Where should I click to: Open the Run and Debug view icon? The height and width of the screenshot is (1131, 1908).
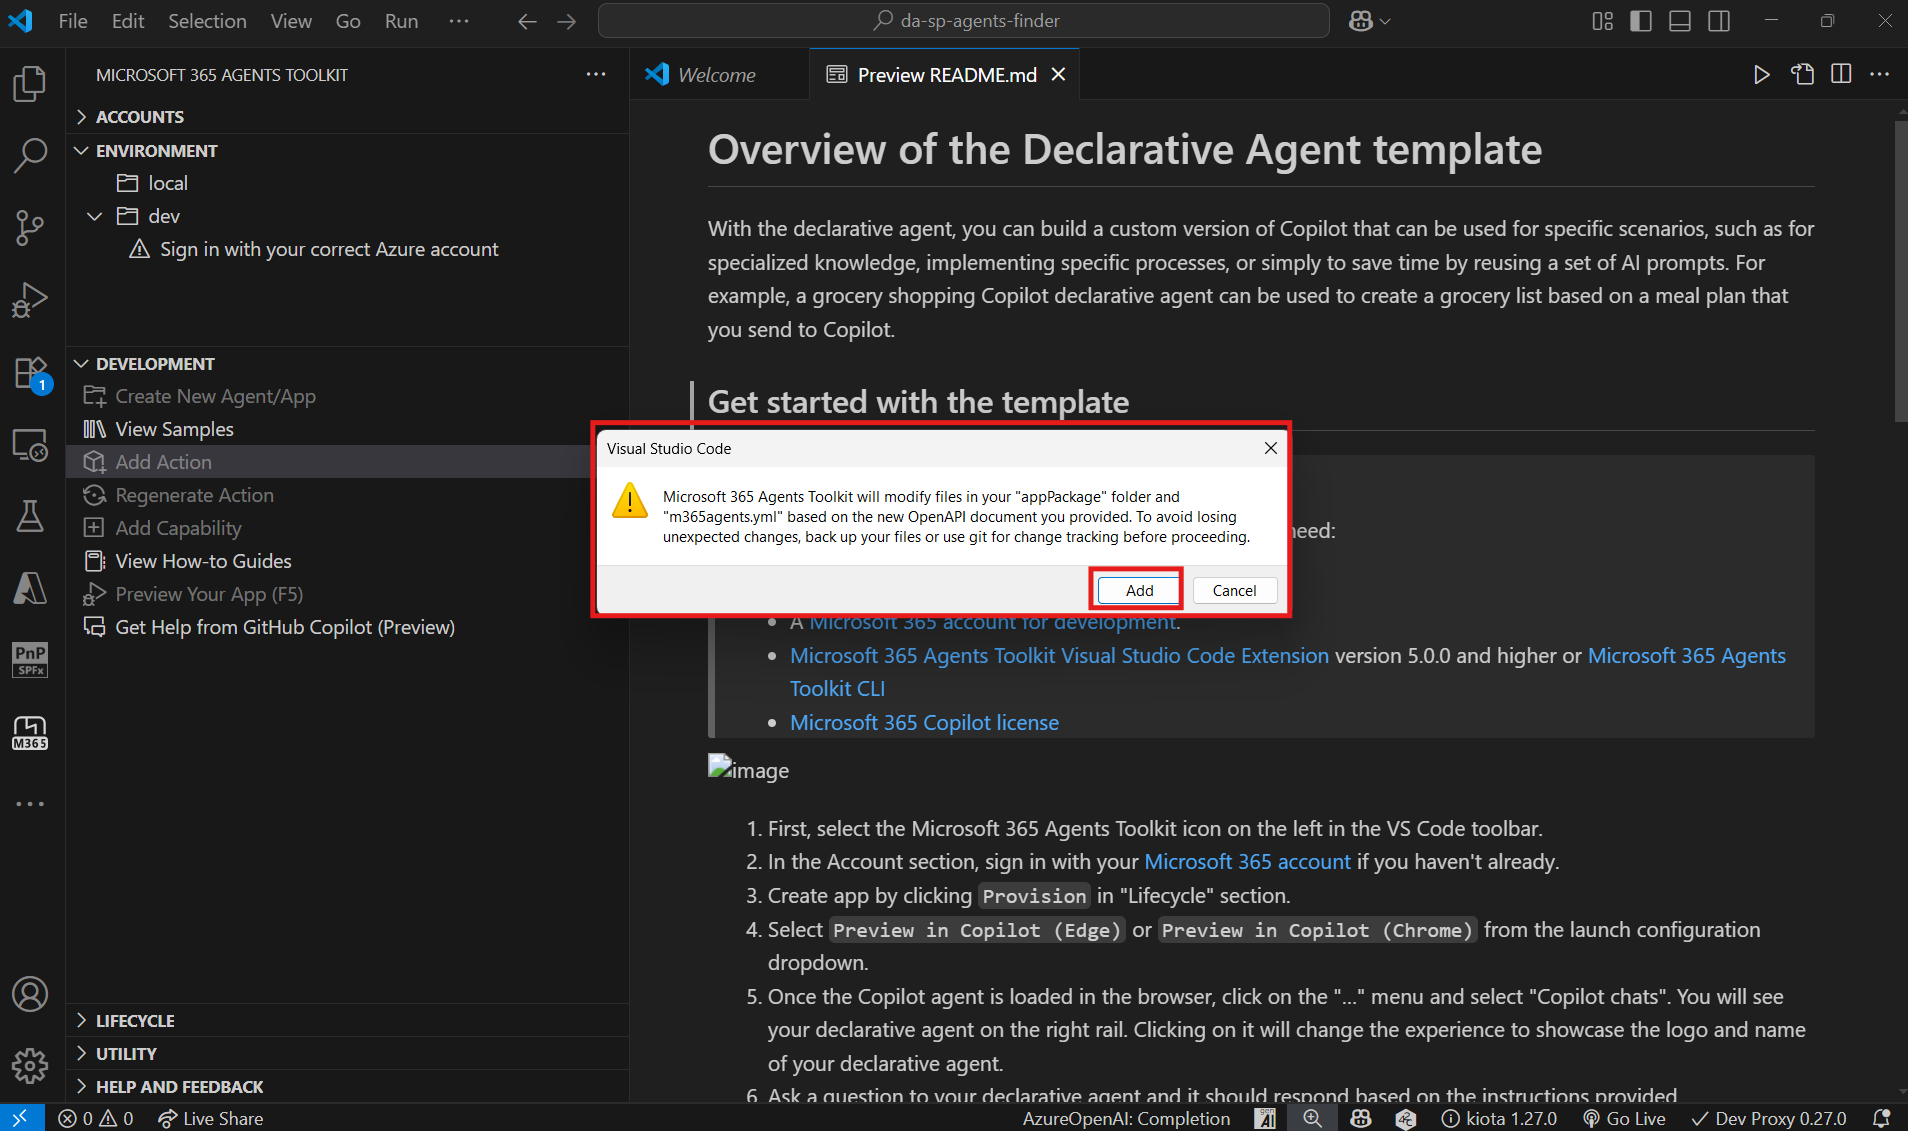(x=30, y=300)
